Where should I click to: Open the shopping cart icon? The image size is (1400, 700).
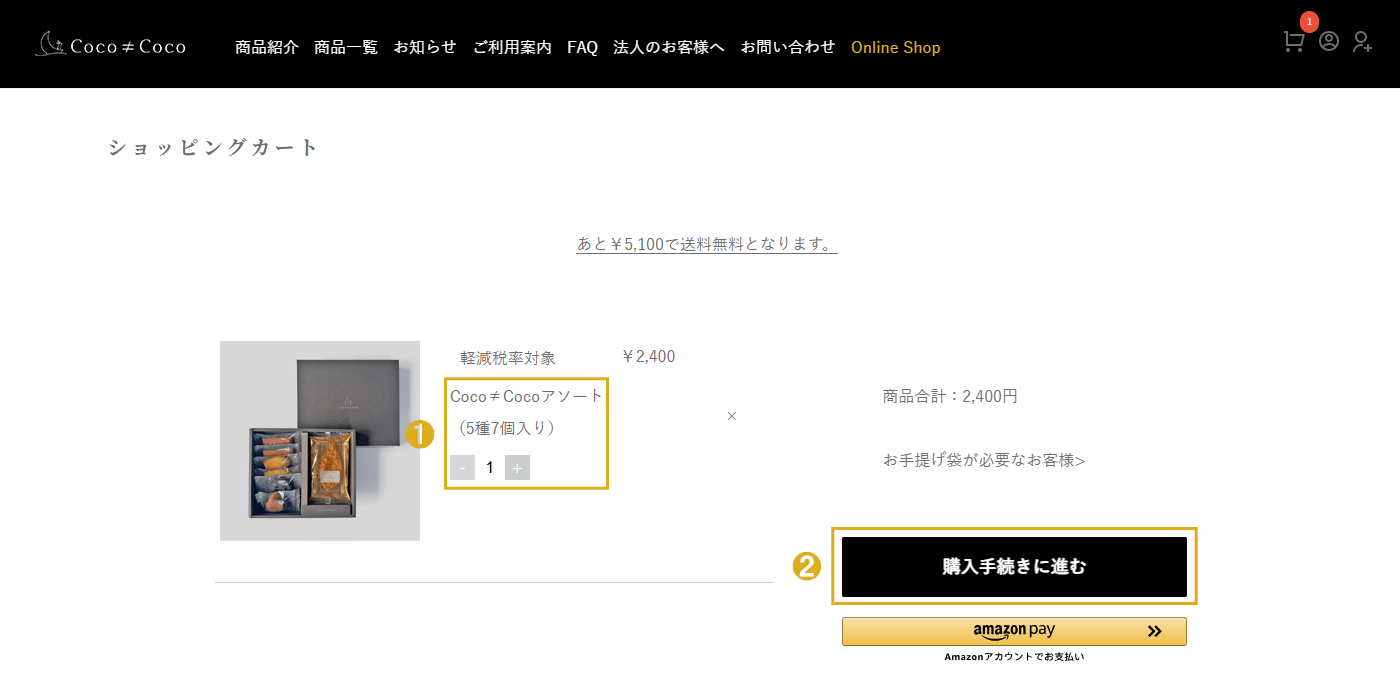click(x=1294, y=41)
